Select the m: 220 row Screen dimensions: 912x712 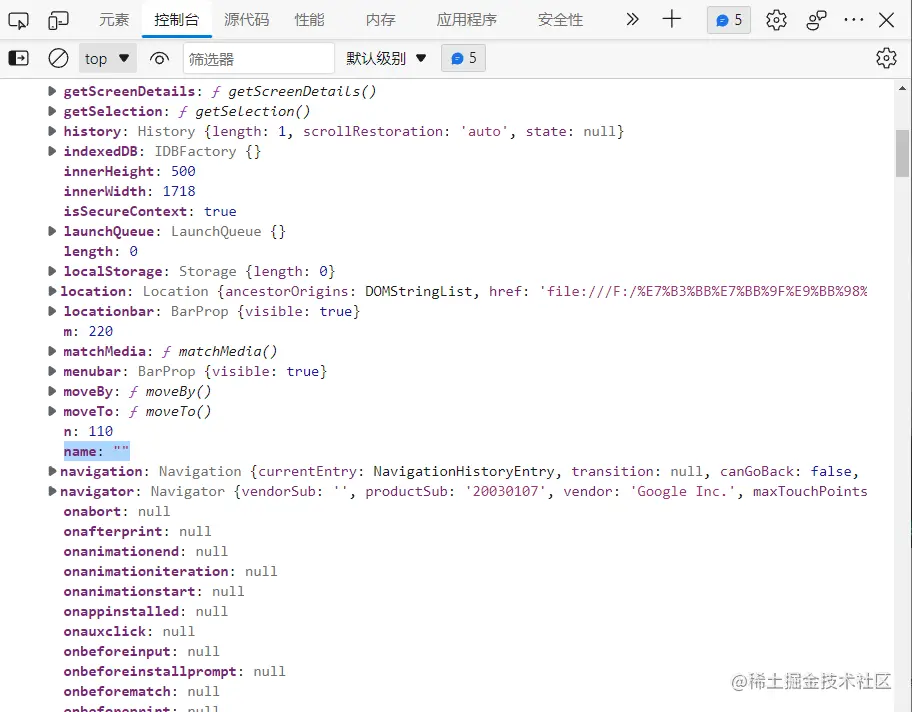[88, 332]
